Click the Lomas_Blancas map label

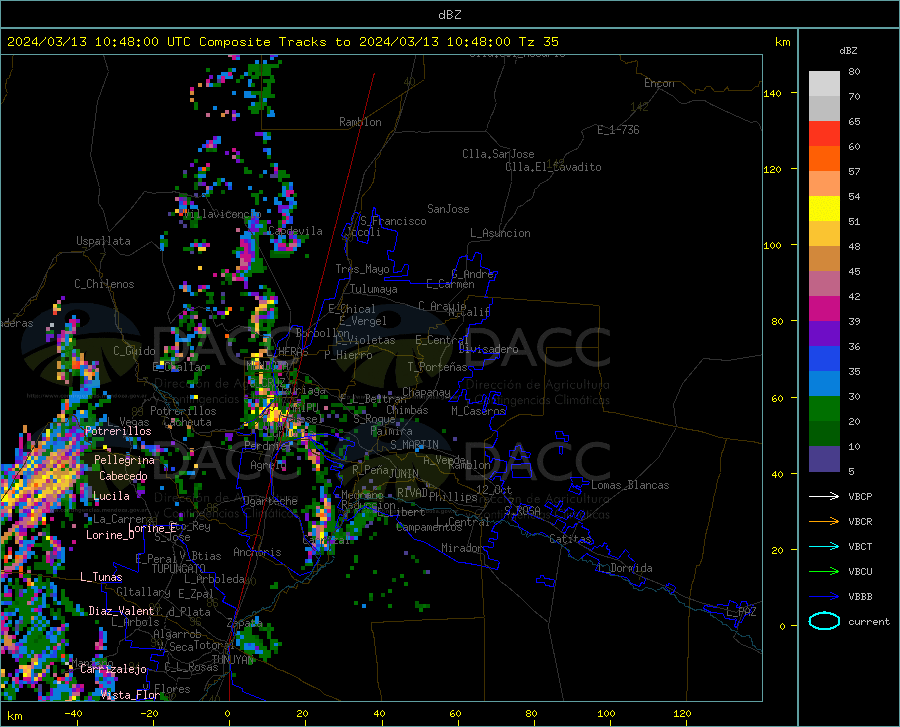coord(630,485)
